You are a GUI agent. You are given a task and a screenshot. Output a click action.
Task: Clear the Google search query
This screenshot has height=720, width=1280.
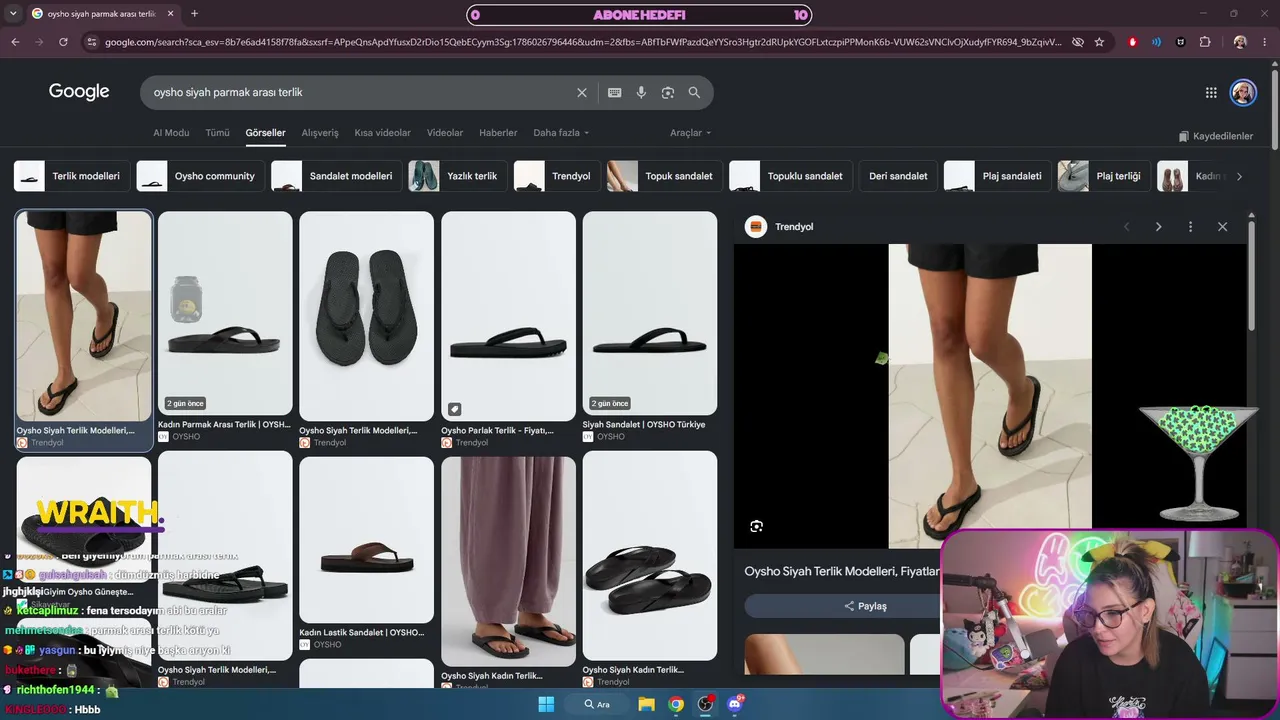(582, 93)
